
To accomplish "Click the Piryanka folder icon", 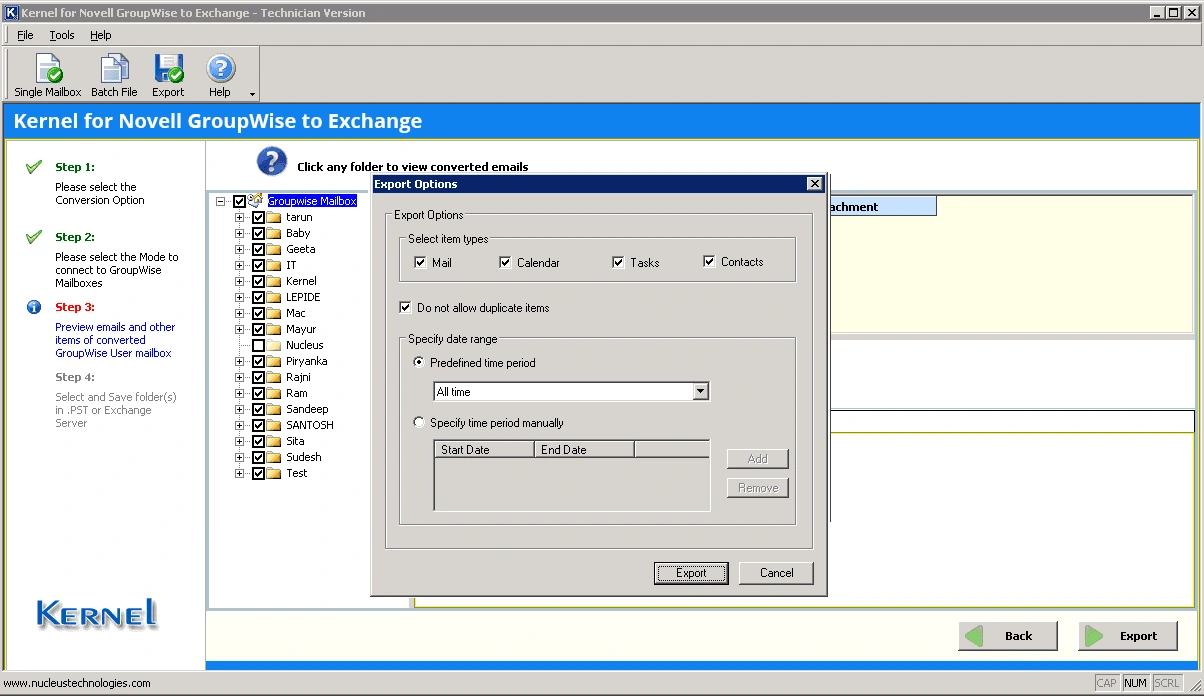I will pyautogui.click(x=274, y=361).
